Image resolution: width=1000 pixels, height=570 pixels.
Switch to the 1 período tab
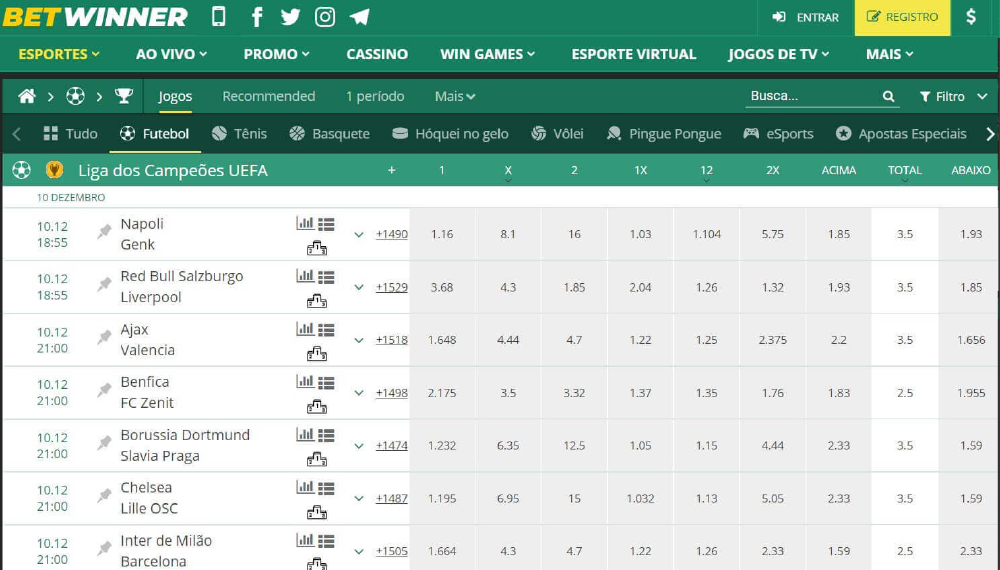click(375, 96)
